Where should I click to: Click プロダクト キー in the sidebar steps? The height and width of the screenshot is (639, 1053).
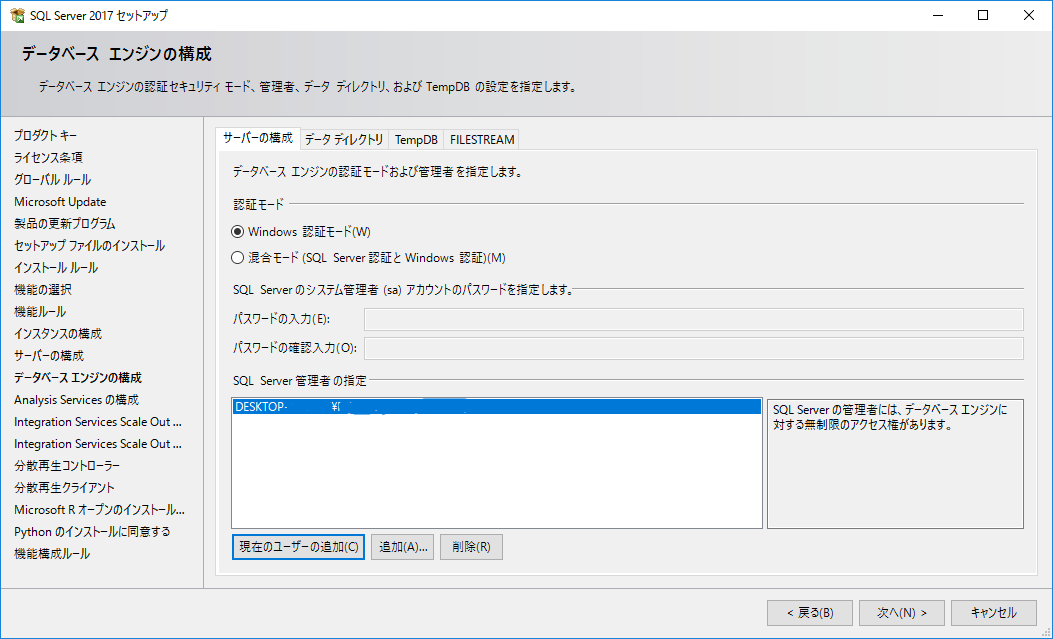pos(45,135)
